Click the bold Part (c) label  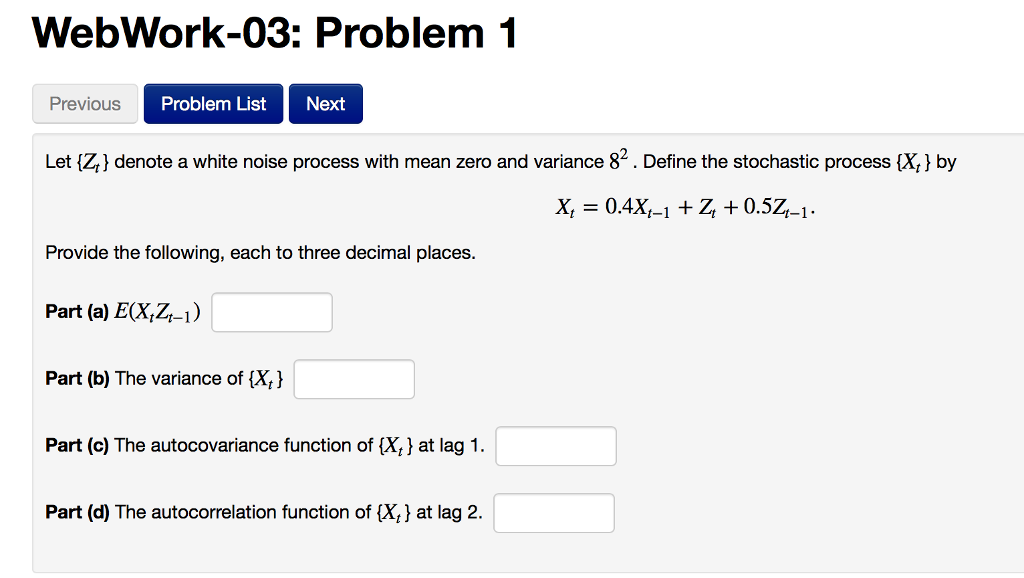tap(77, 446)
